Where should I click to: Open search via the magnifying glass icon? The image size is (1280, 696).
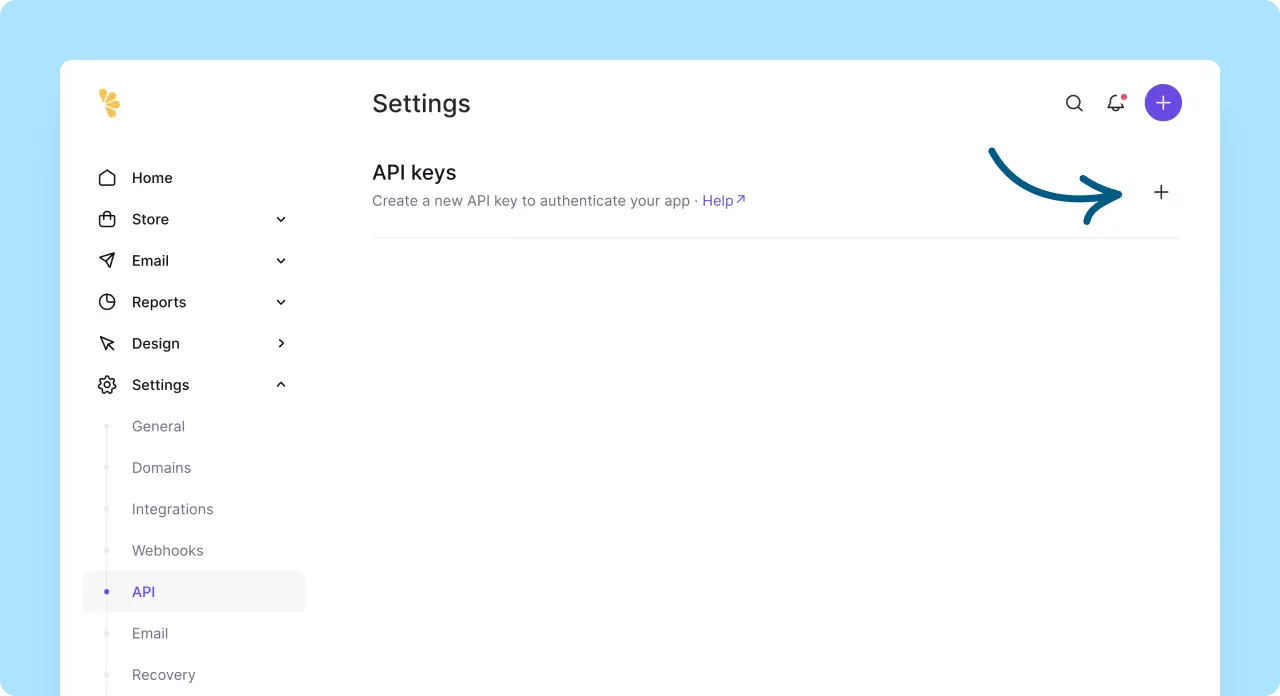(x=1074, y=103)
